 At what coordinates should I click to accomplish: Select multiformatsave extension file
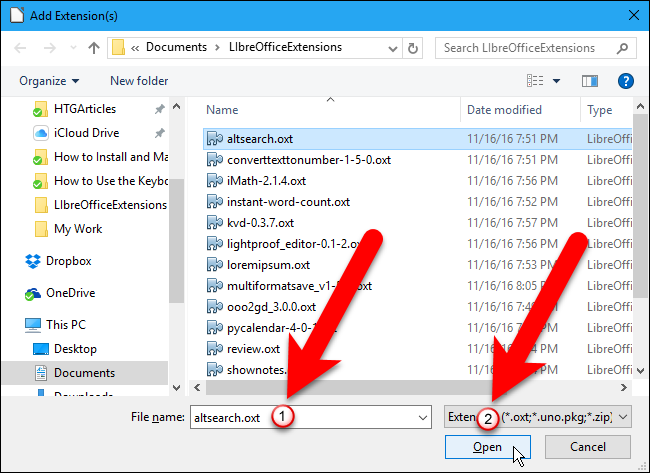point(418,286)
